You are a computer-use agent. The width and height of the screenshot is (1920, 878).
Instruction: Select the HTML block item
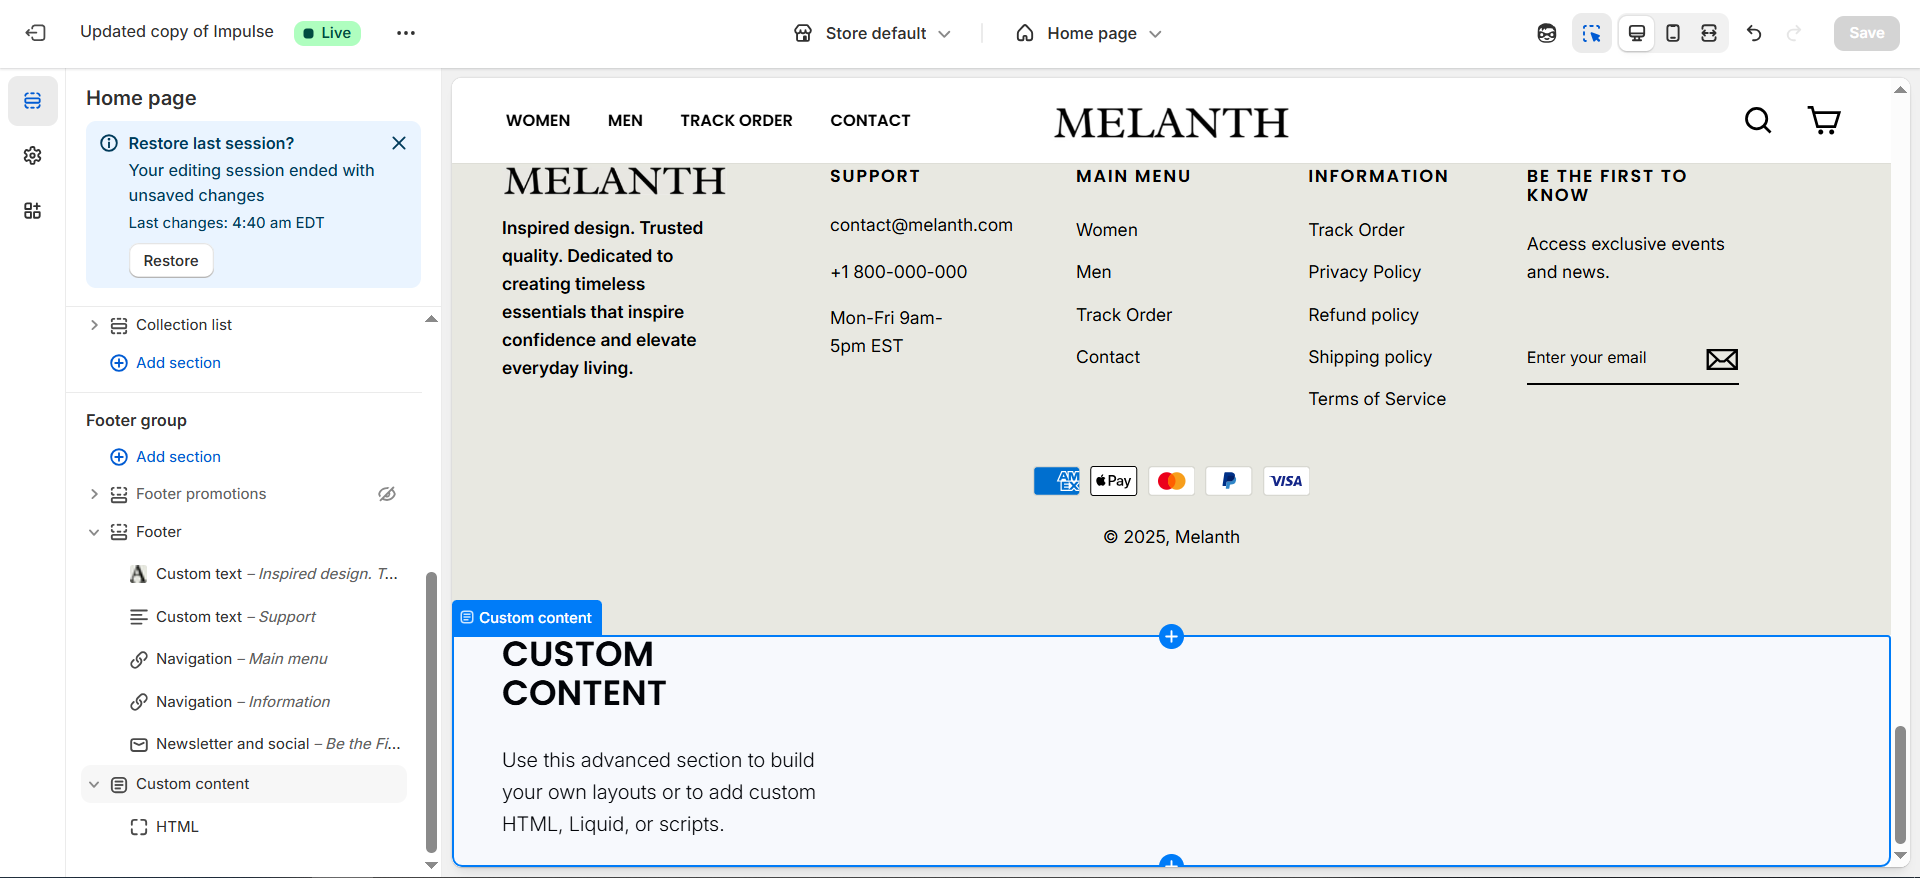pos(177,827)
